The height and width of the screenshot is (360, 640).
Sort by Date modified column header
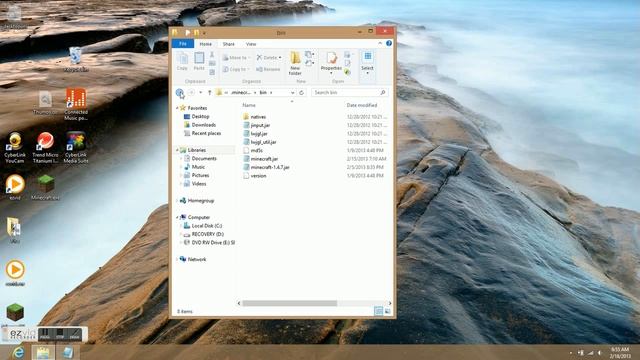[x=362, y=105]
